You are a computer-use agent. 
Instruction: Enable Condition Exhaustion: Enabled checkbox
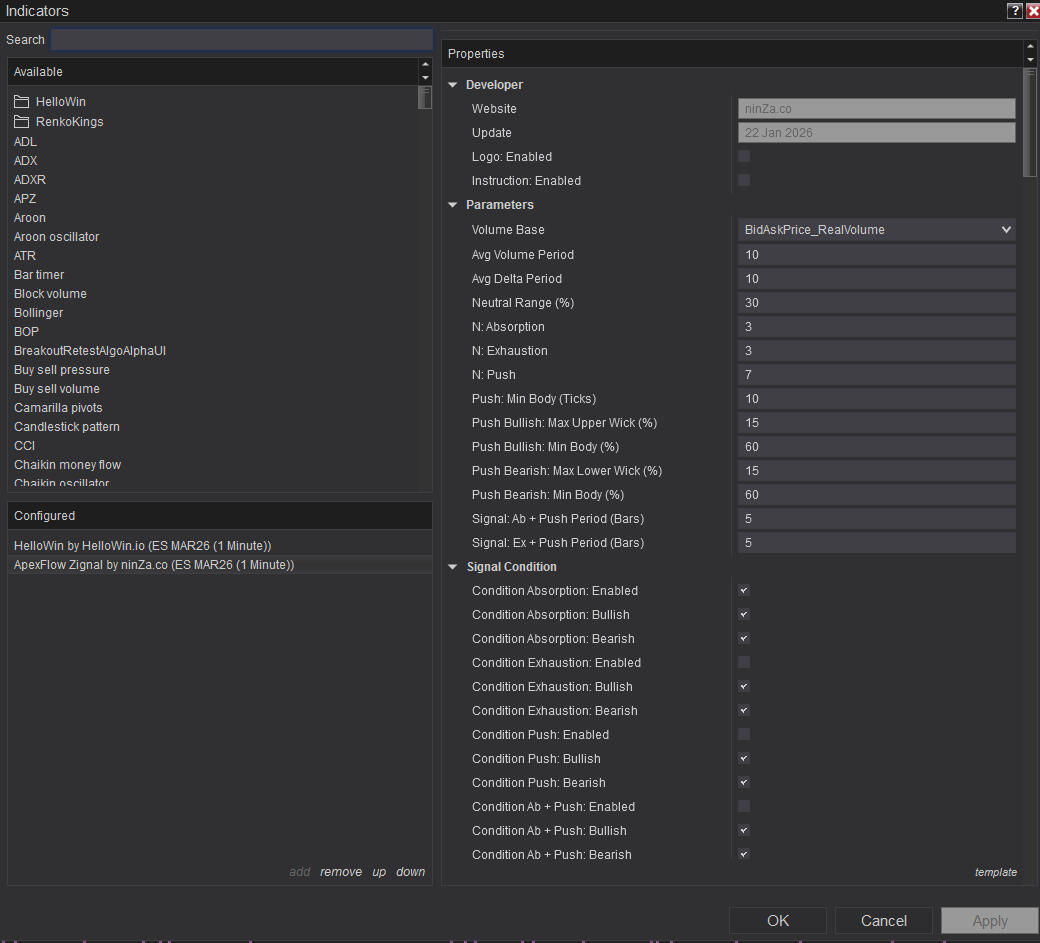[744, 663]
